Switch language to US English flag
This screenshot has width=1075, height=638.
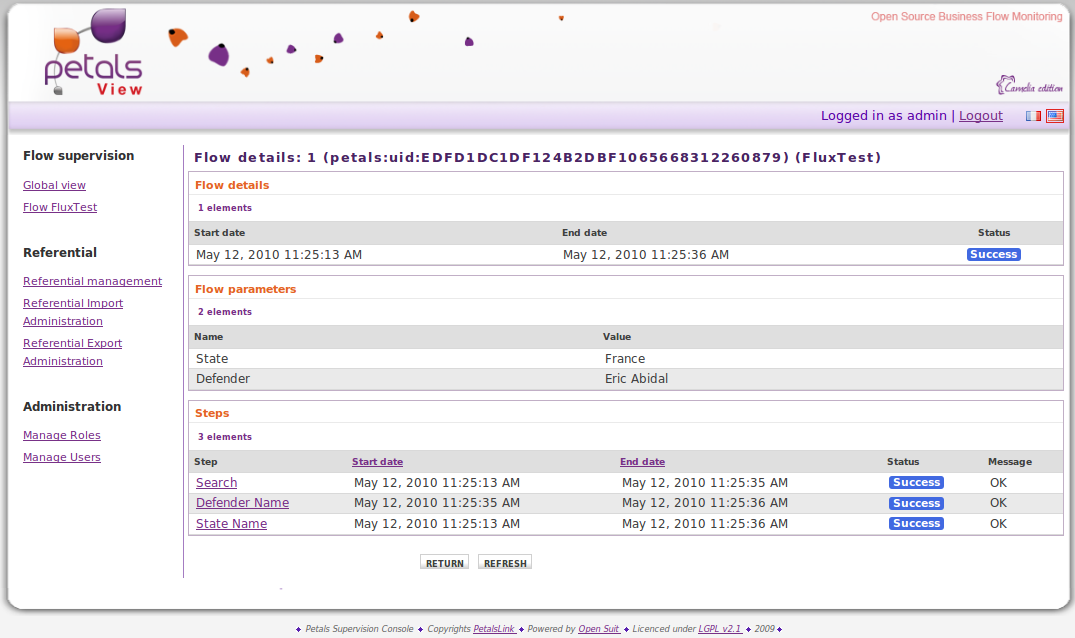point(1054,116)
